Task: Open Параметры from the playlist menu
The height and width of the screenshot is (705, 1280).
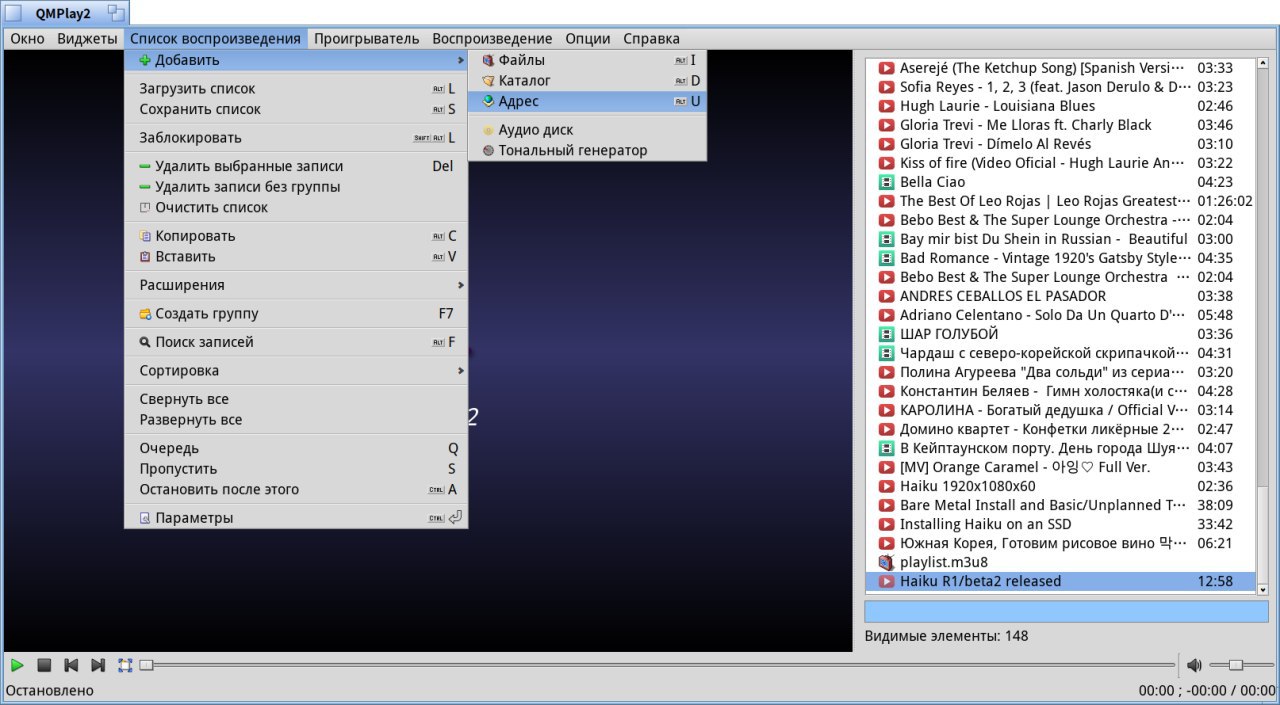Action: [x=296, y=518]
